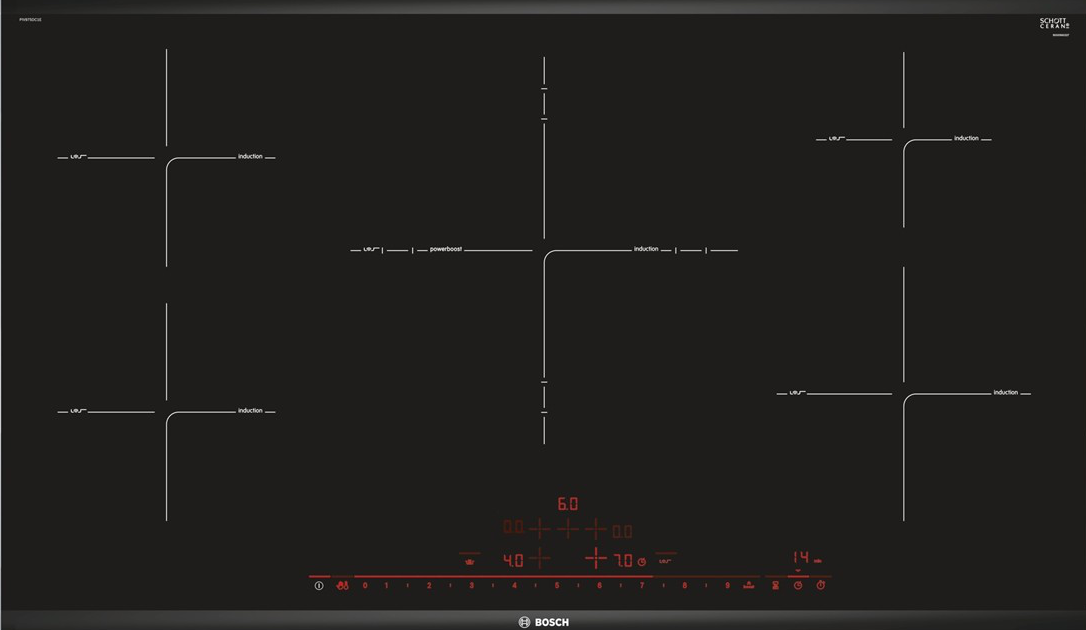This screenshot has height=630, width=1086.
Task: Select the center cross marker below 6.0
Action: point(568,529)
